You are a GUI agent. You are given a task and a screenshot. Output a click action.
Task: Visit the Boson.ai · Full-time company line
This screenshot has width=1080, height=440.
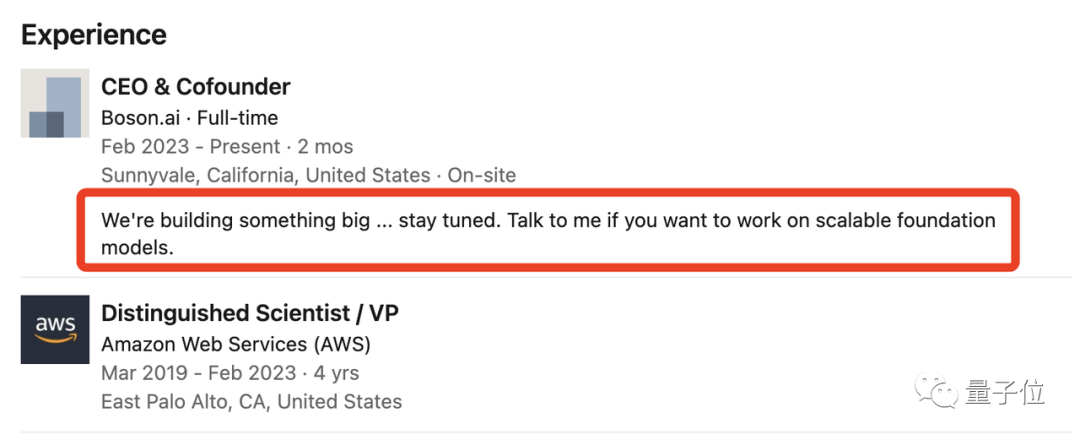tap(189, 118)
